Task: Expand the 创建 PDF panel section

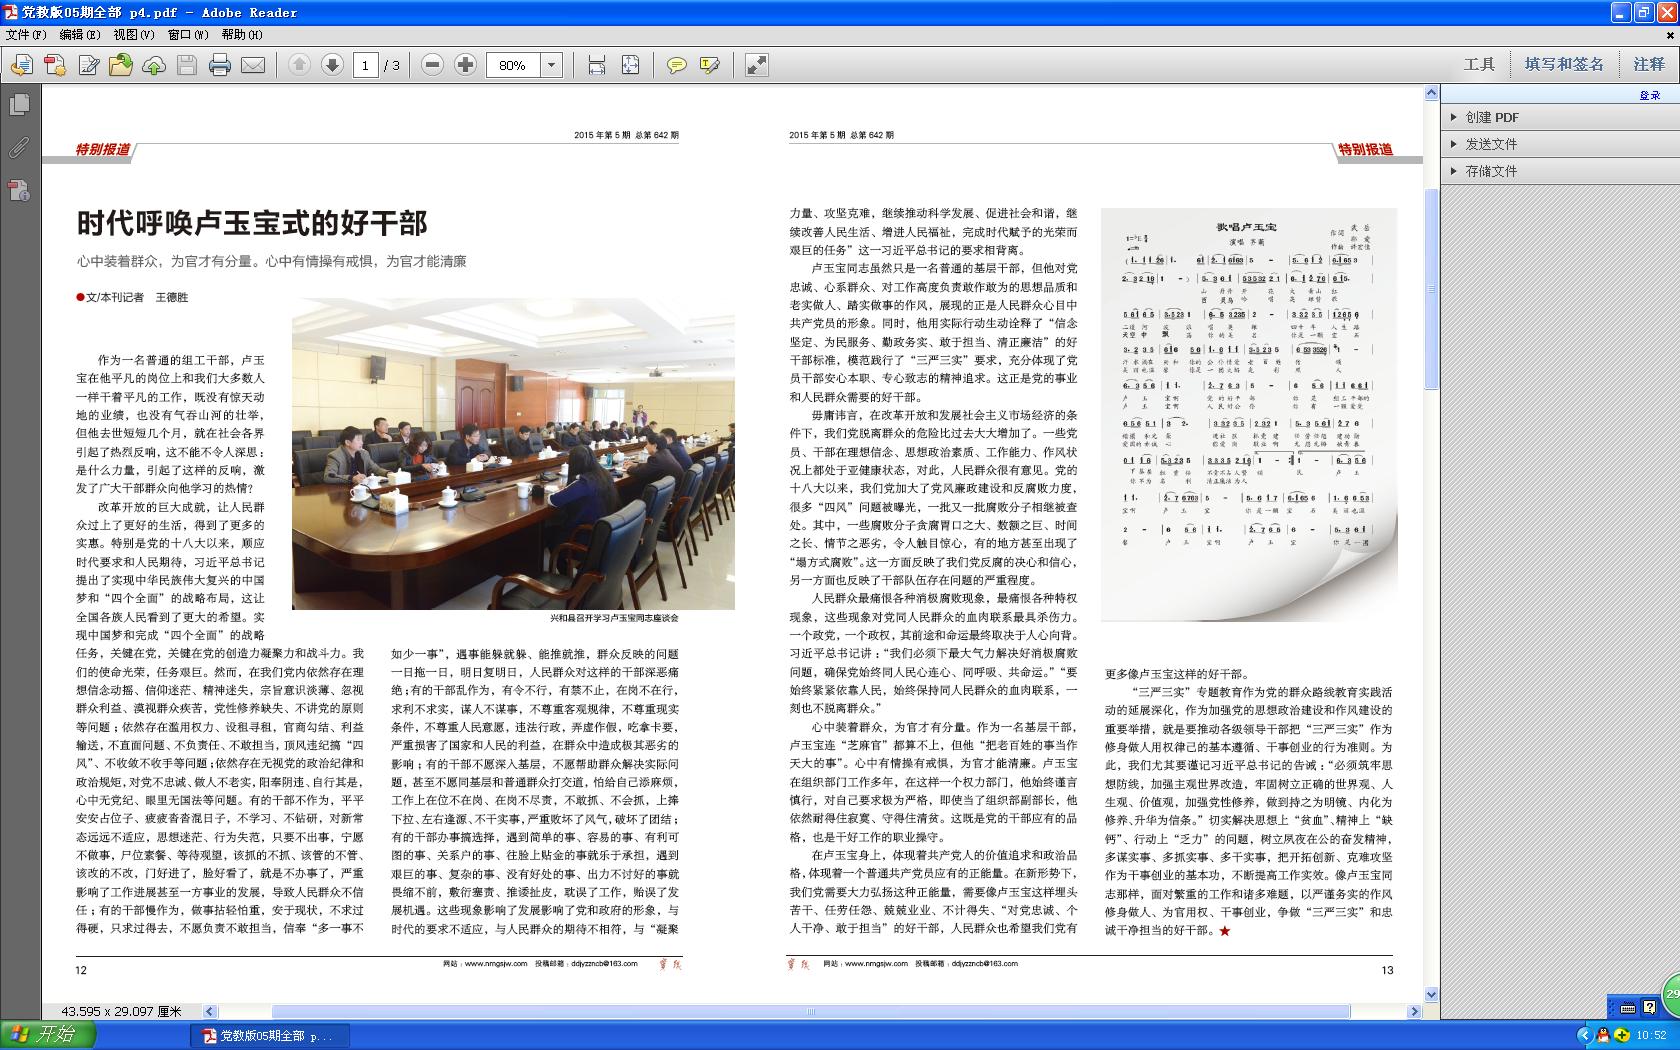Action: (1492, 117)
